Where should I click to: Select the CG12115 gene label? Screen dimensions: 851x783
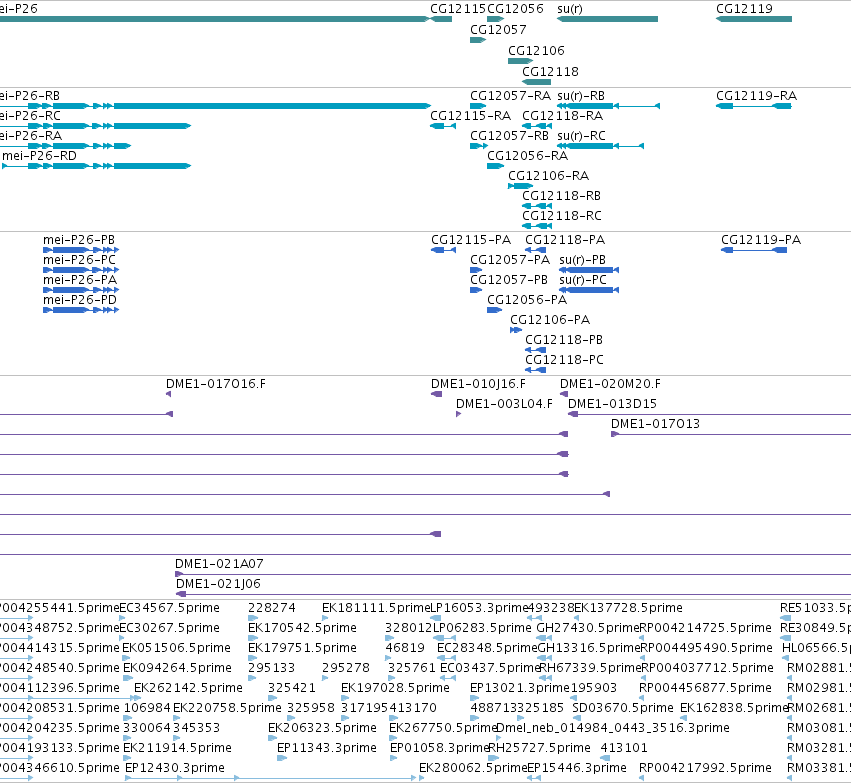[x=458, y=9]
